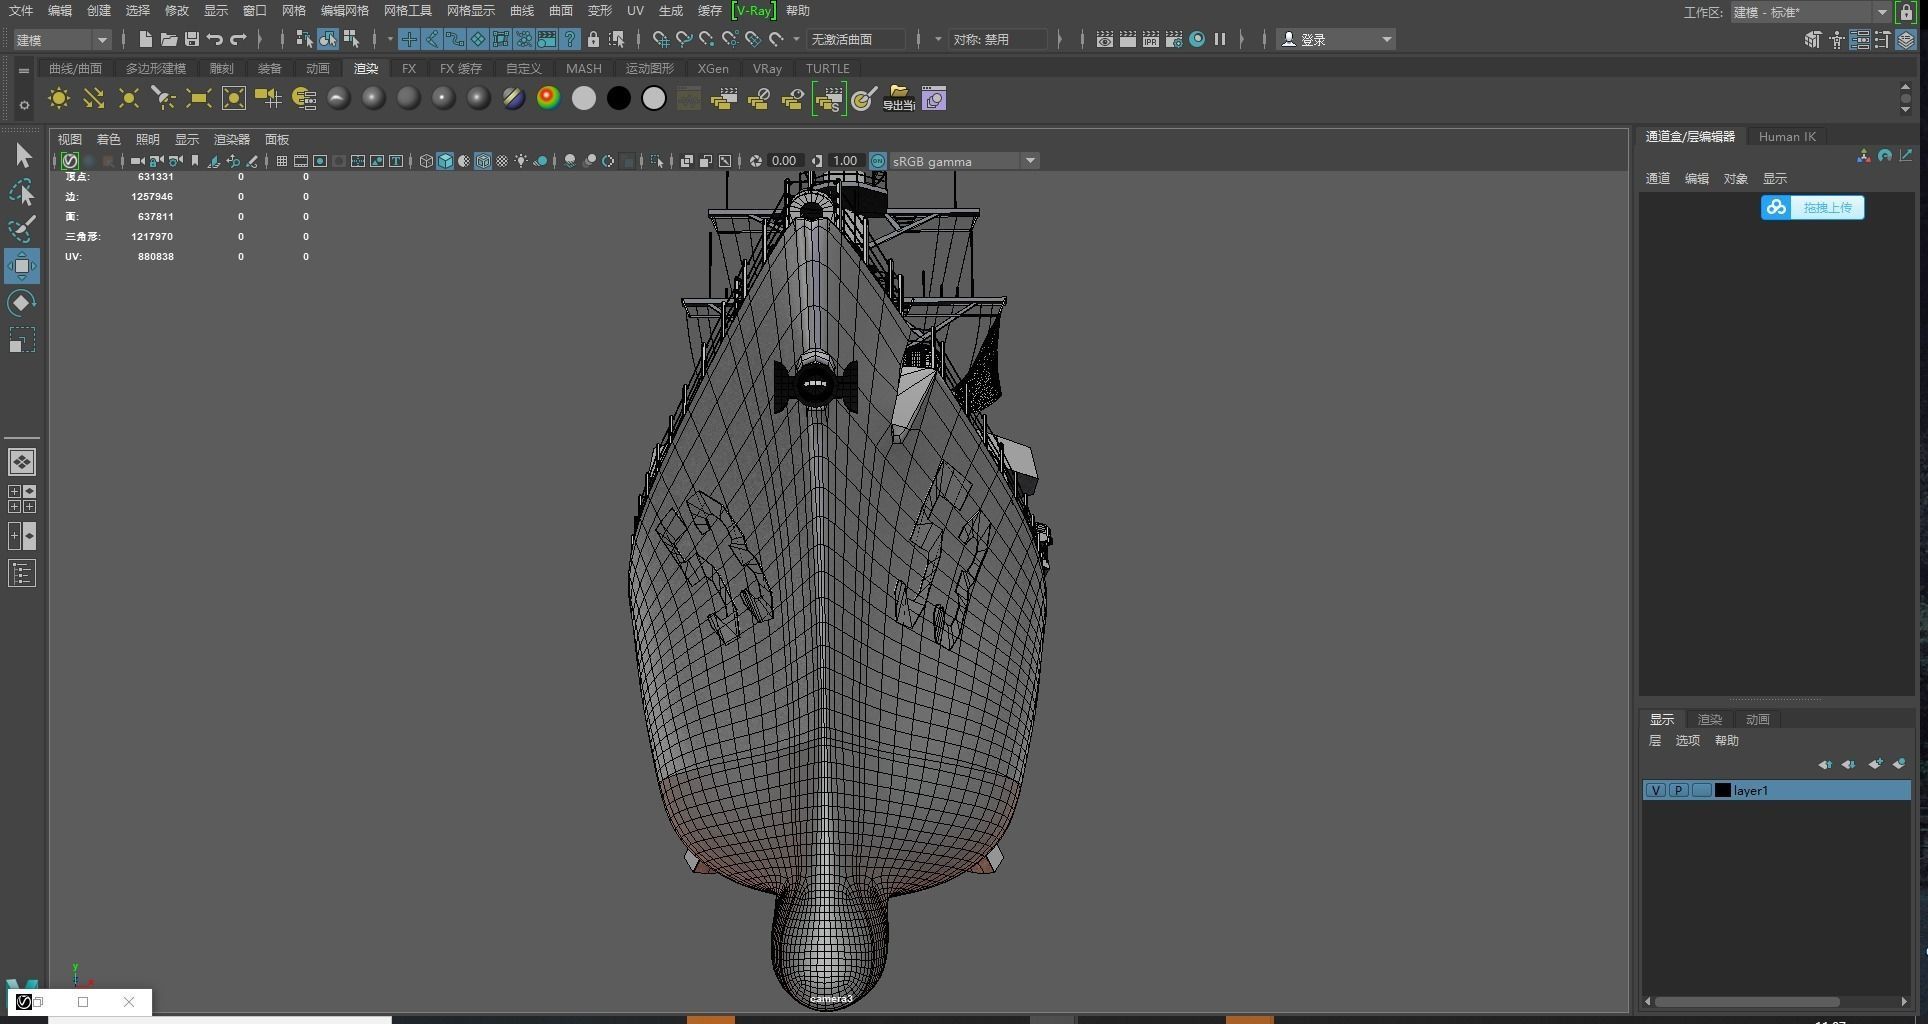Toggle the workspace lock icon
The height and width of the screenshot is (1024, 1928).
coord(1906,12)
